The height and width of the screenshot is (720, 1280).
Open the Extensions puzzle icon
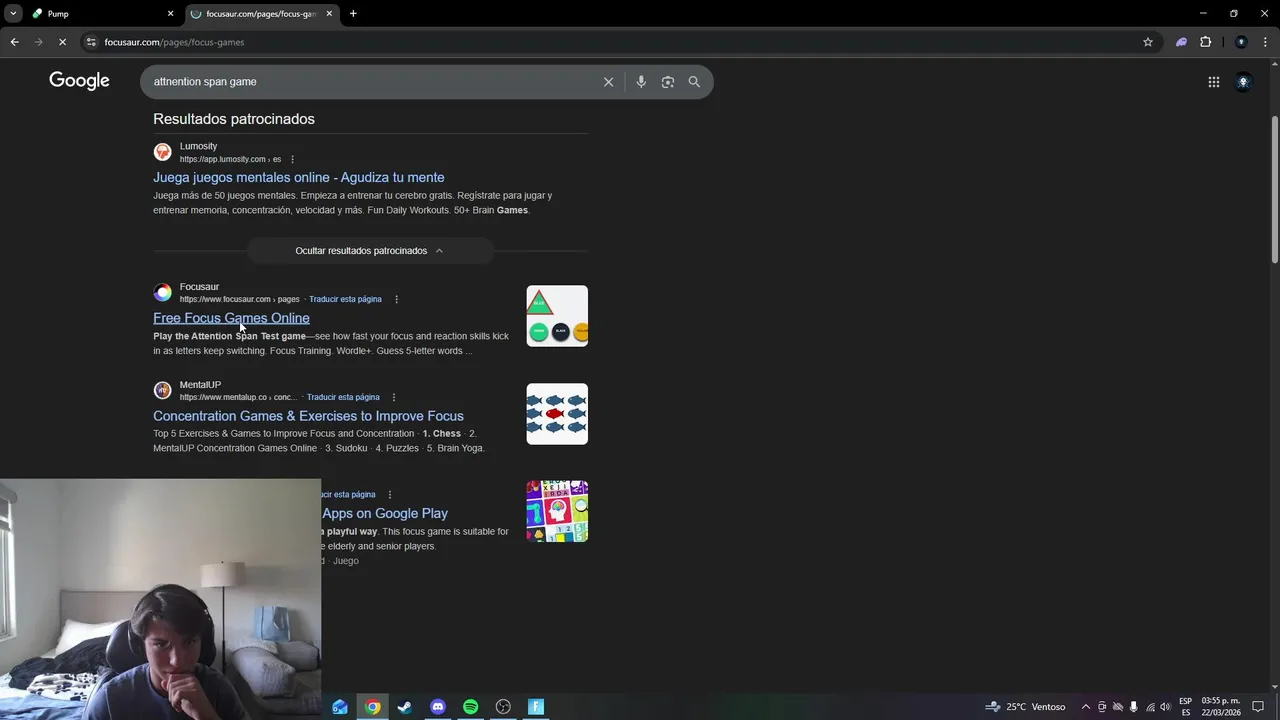click(1205, 42)
